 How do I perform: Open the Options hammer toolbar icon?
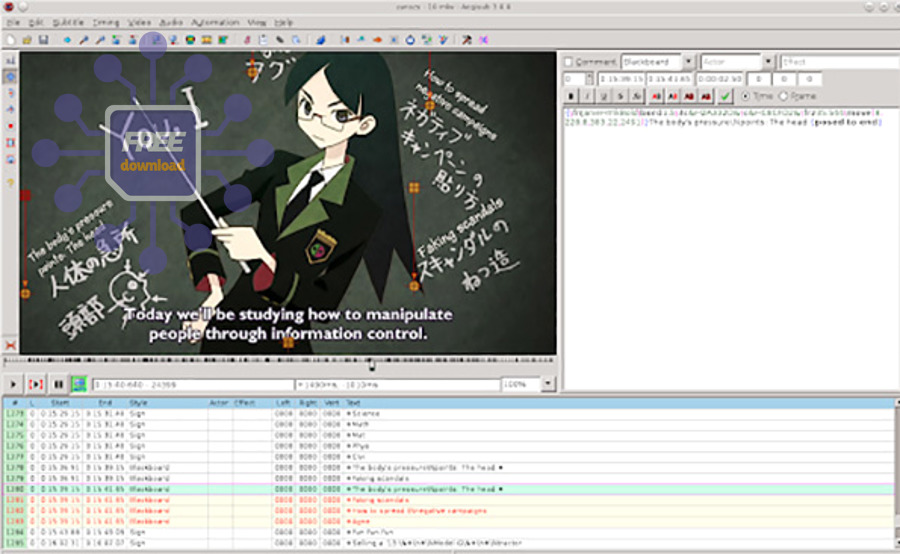click(x=467, y=40)
